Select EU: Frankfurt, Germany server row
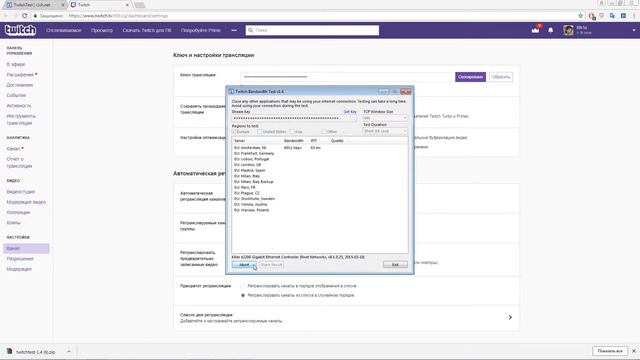This screenshot has width=640, height=360. pos(320,153)
